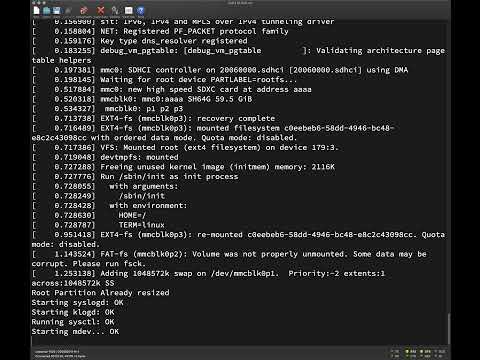Image resolution: width=480 pixels, height=360 pixels.
Task: Click the line 'Running sysctl: OK'
Action: (73, 322)
